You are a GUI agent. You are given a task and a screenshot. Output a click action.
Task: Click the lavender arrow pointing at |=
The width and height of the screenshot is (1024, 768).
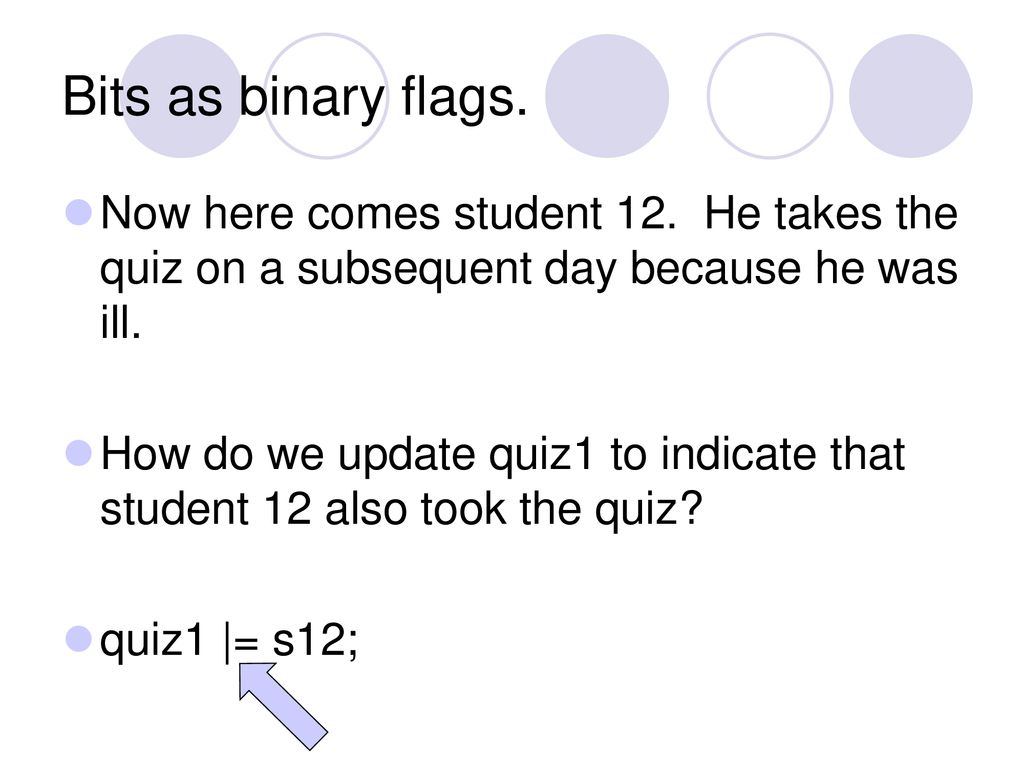pos(281,704)
